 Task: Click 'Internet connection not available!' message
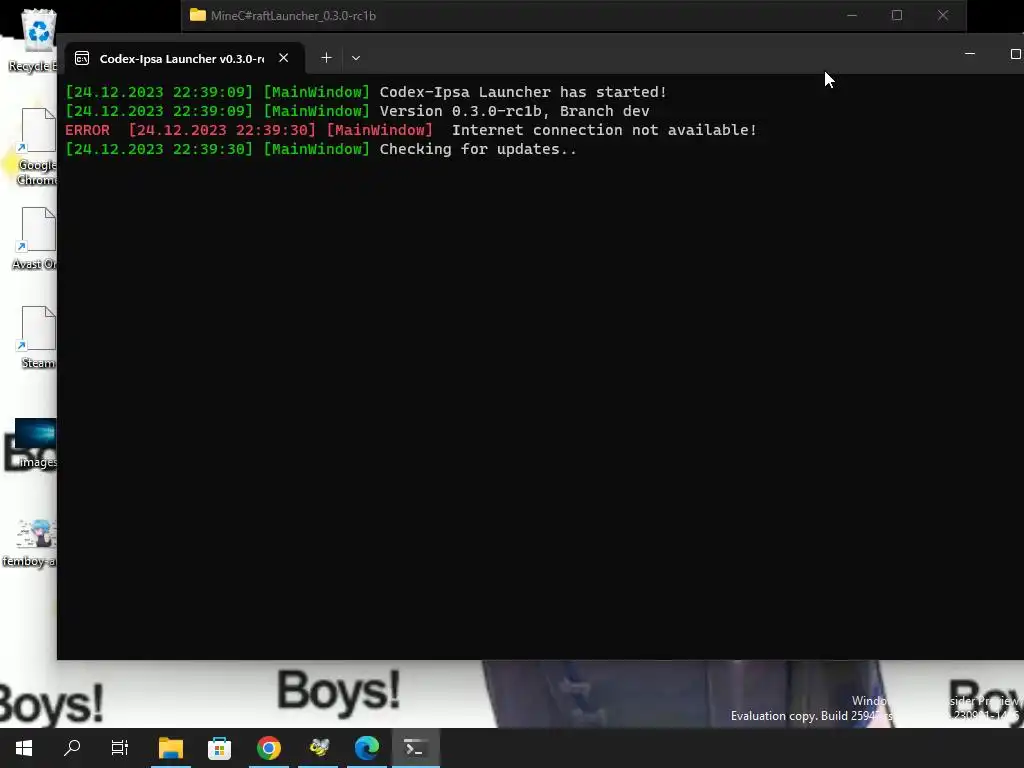pyautogui.click(x=604, y=130)
